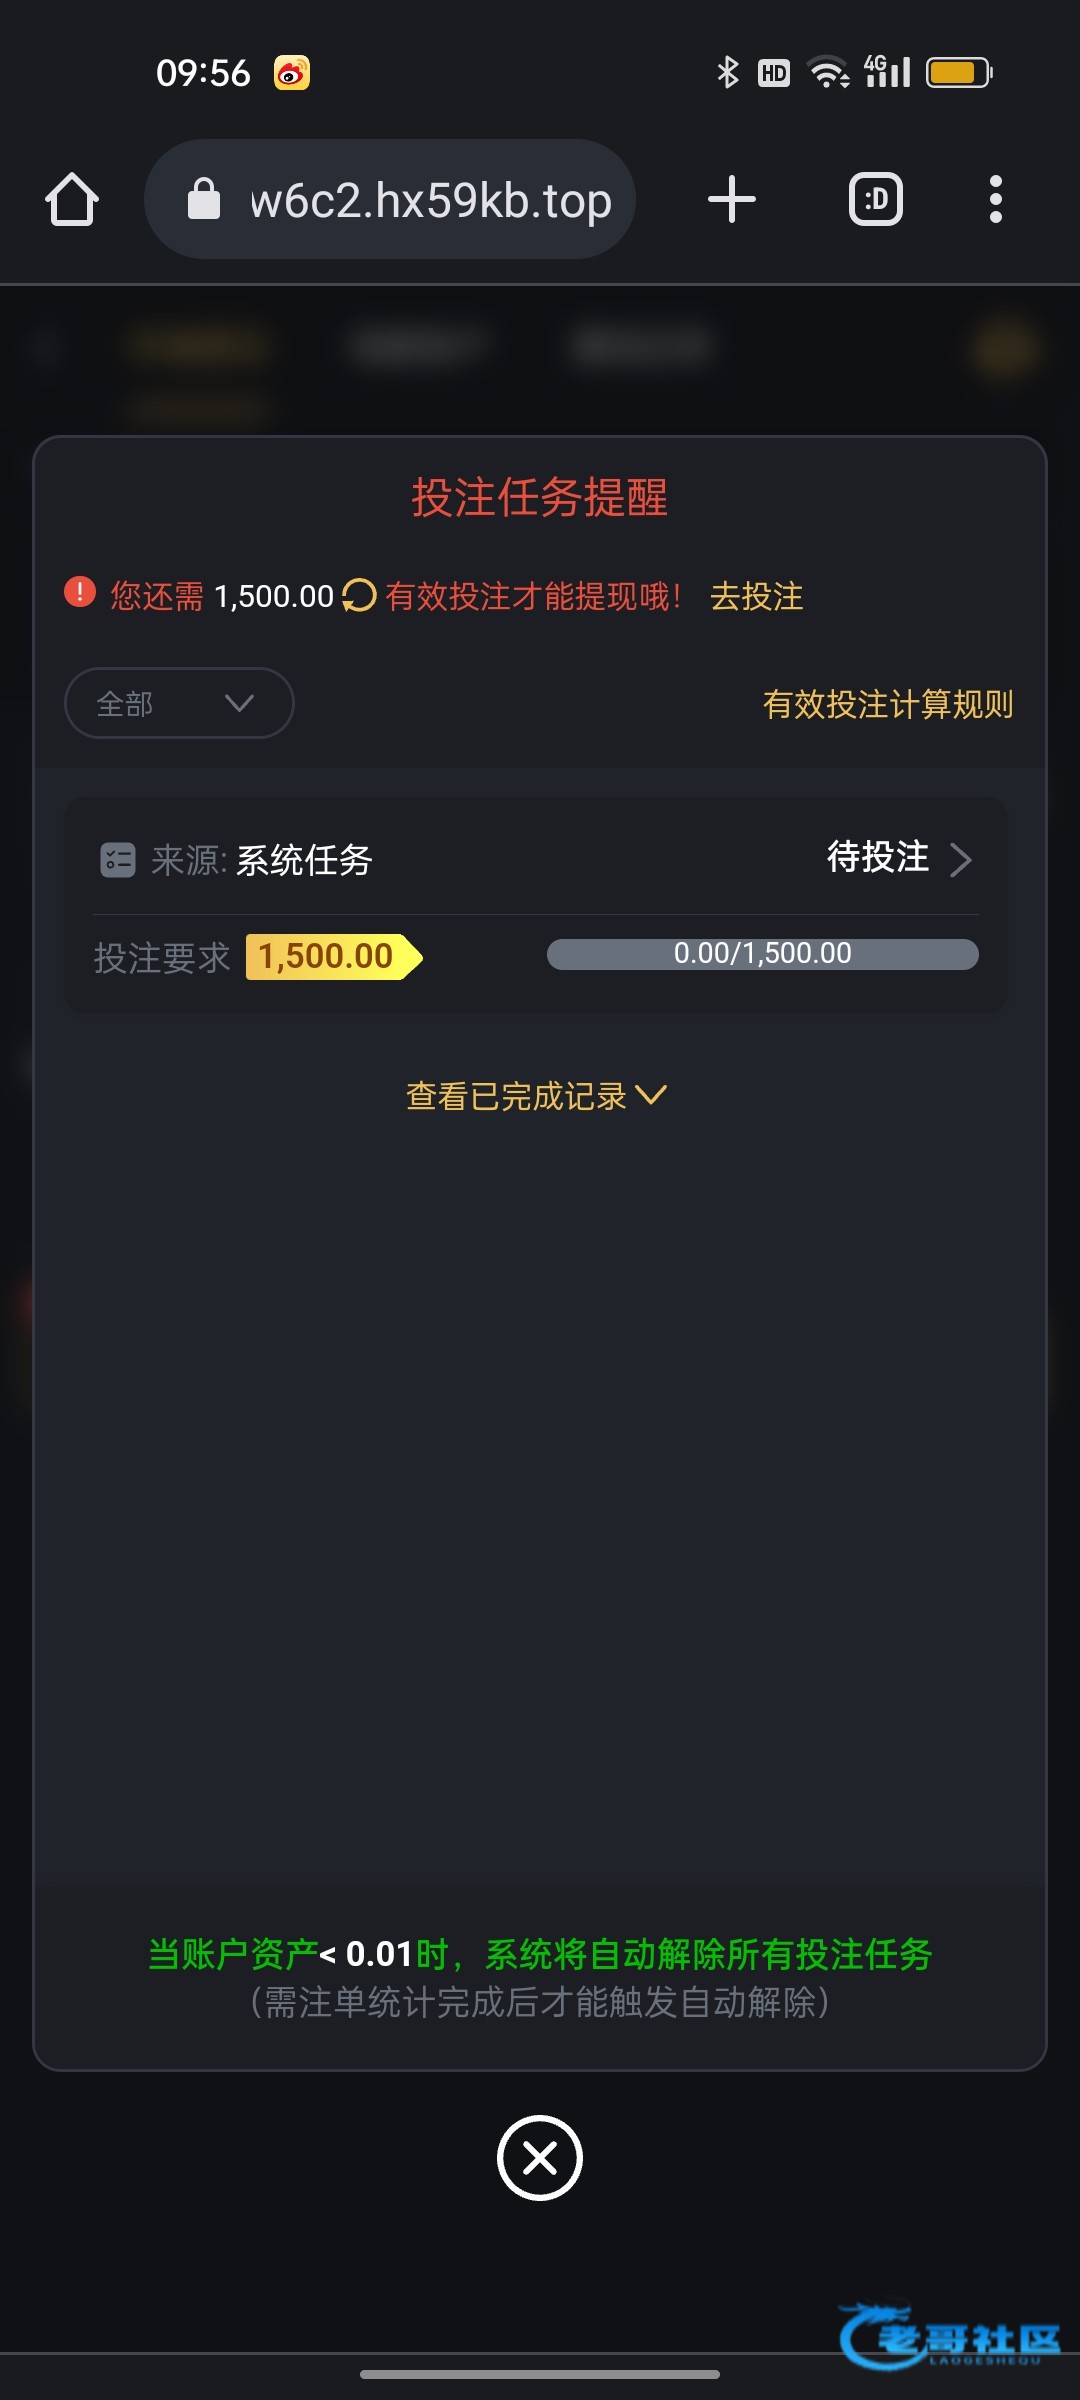
Task: Close the popup with the X circle
Action: coord(540,2158)
